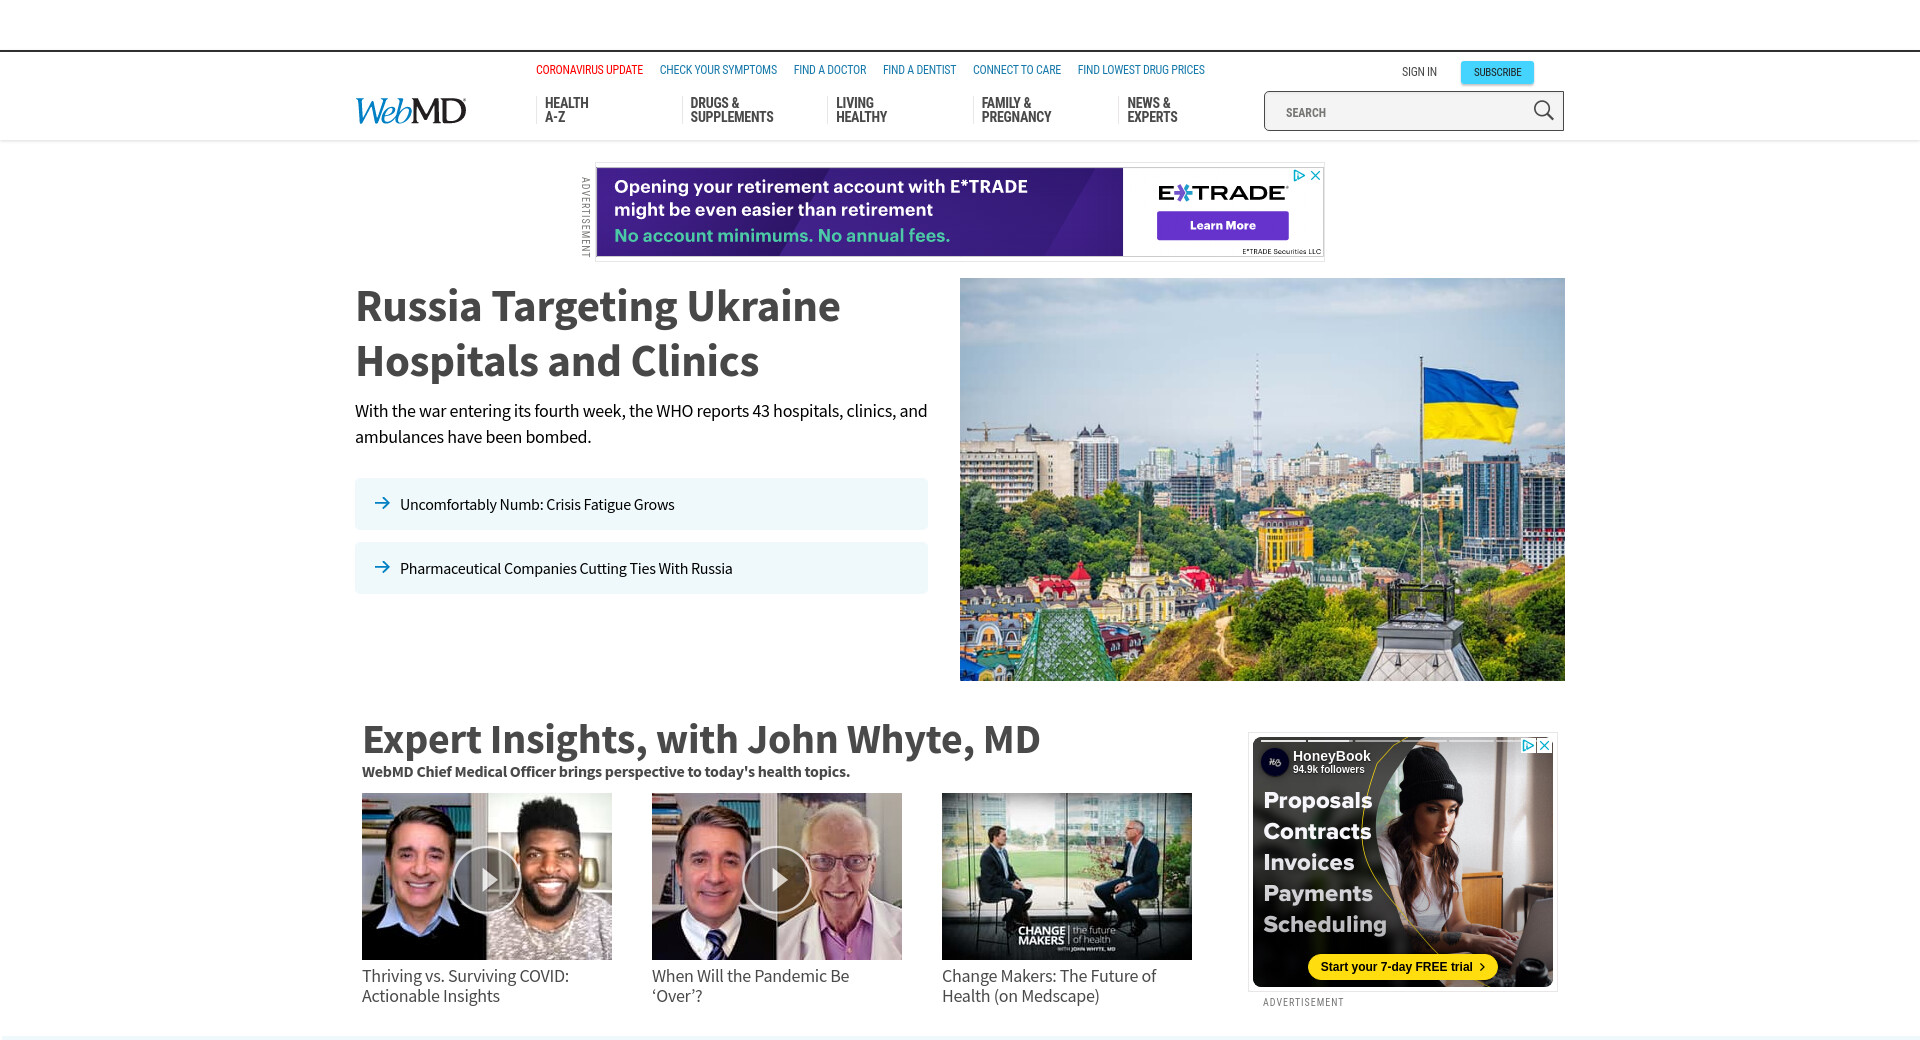
Task: Click the WebMD logo
Action: pyautogui.click(x=410, y=111)
